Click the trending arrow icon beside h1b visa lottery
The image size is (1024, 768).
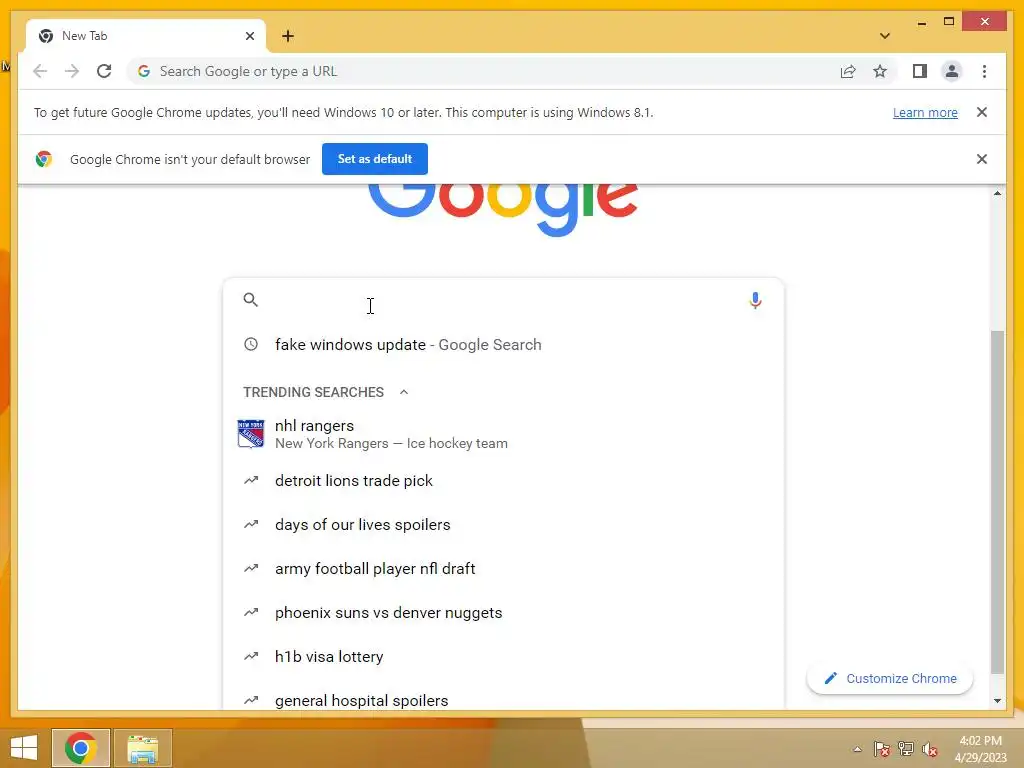[251, 656]
